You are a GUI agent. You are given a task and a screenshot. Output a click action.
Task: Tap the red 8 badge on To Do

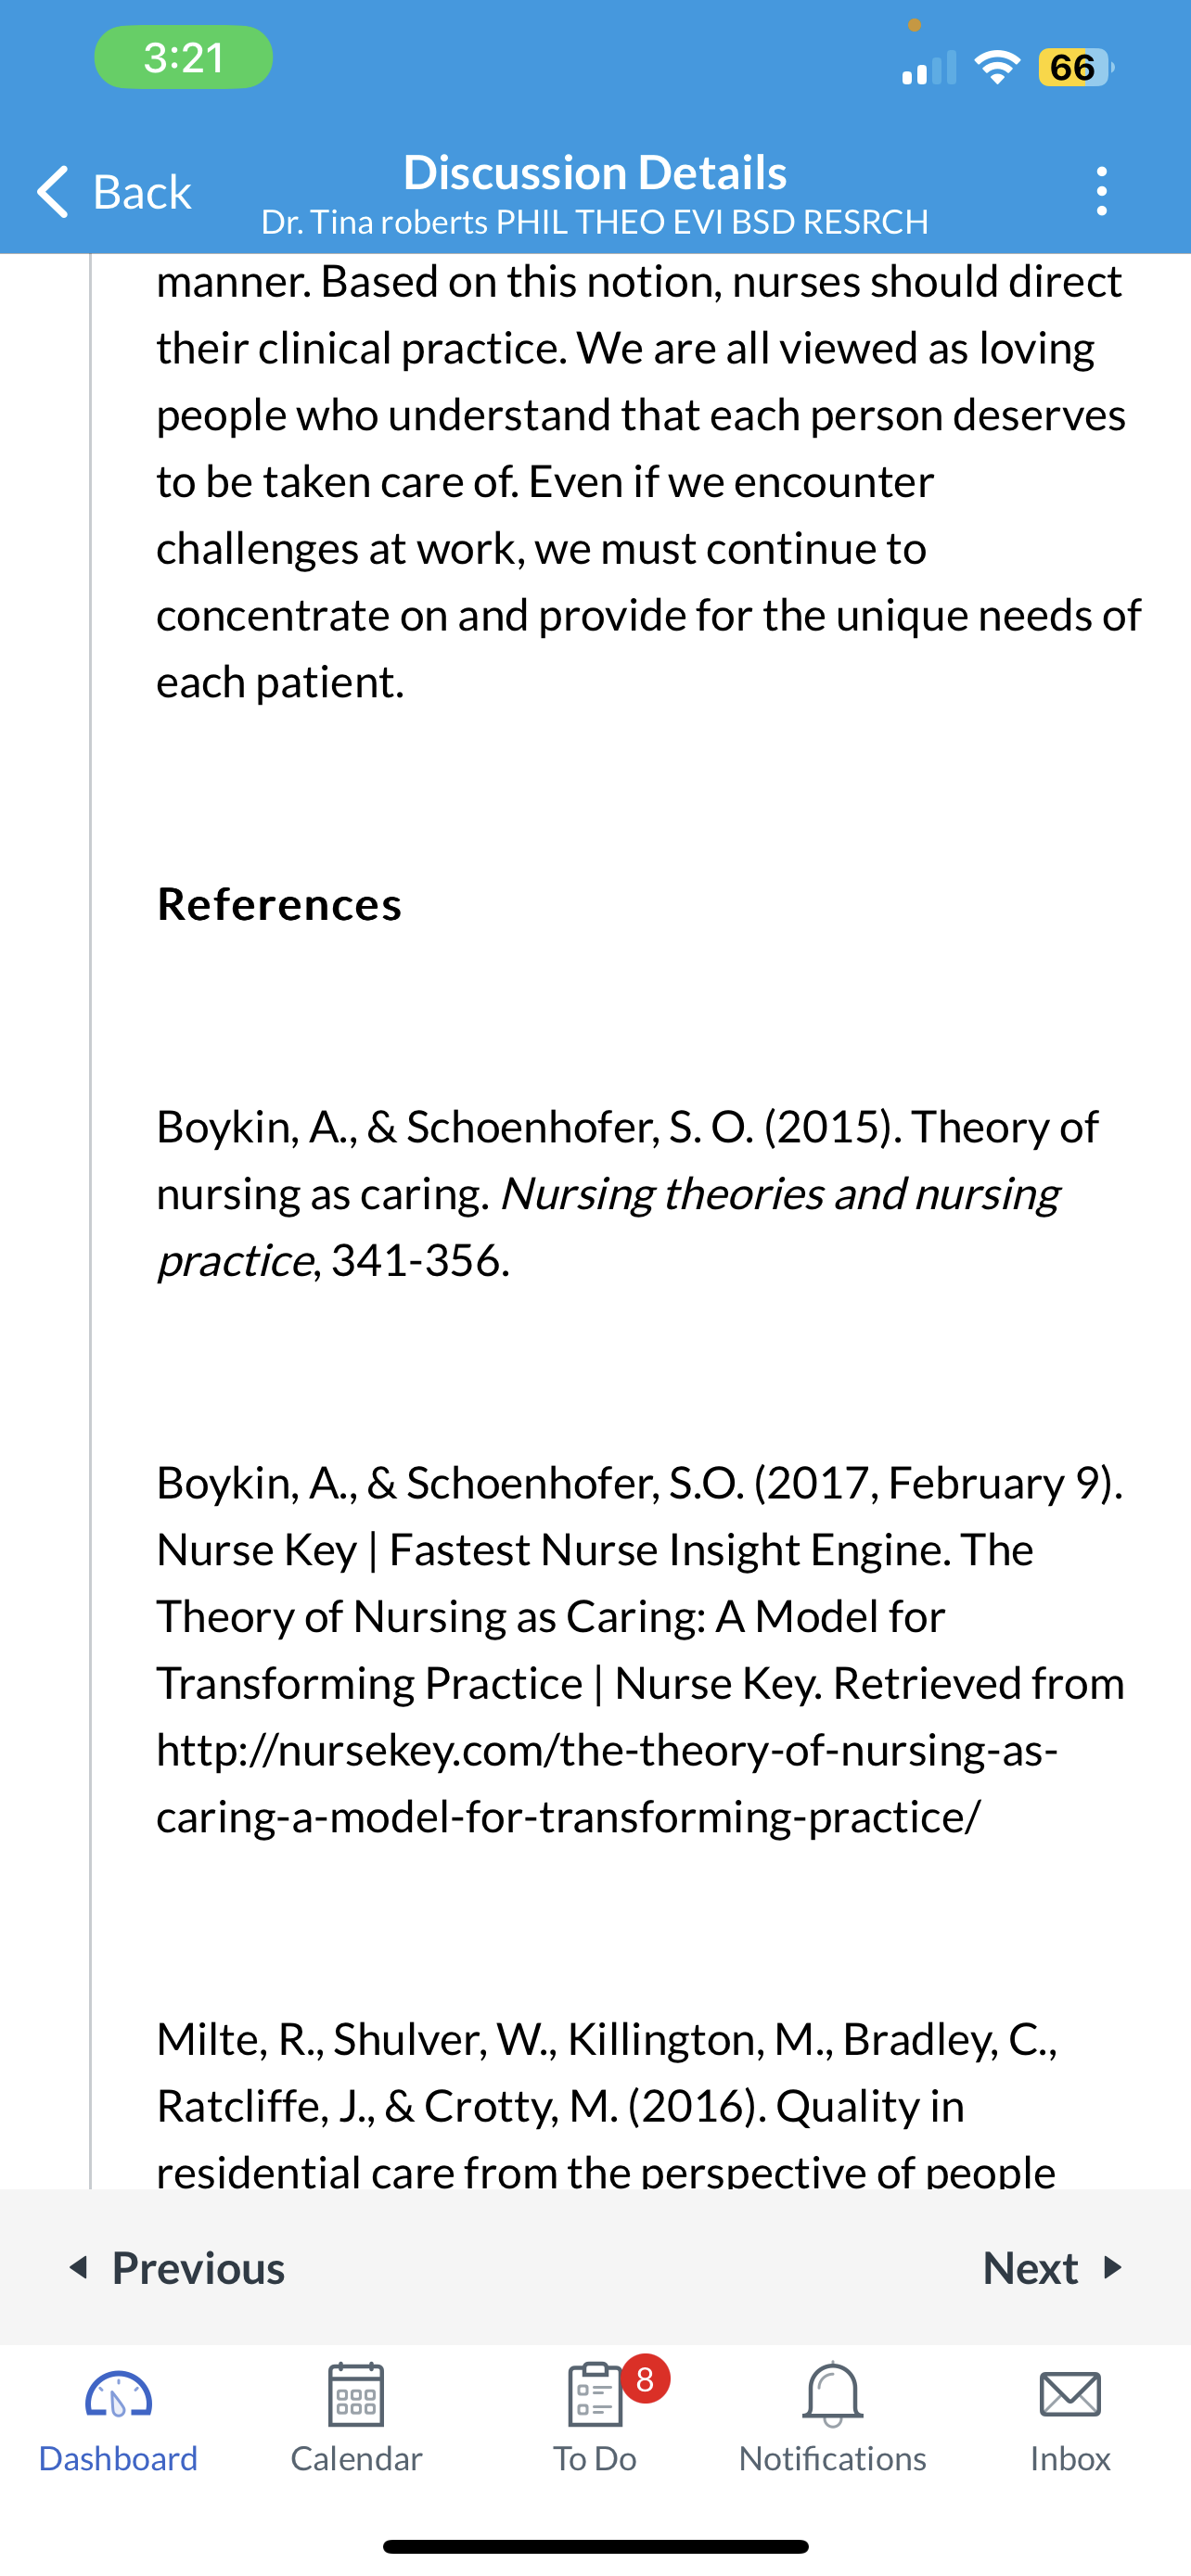pos(645,2379)
